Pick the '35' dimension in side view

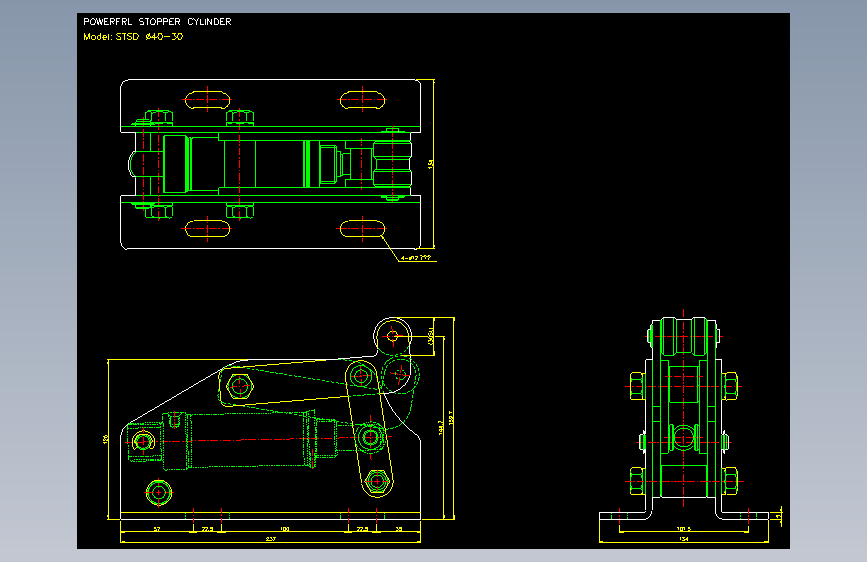399,529
